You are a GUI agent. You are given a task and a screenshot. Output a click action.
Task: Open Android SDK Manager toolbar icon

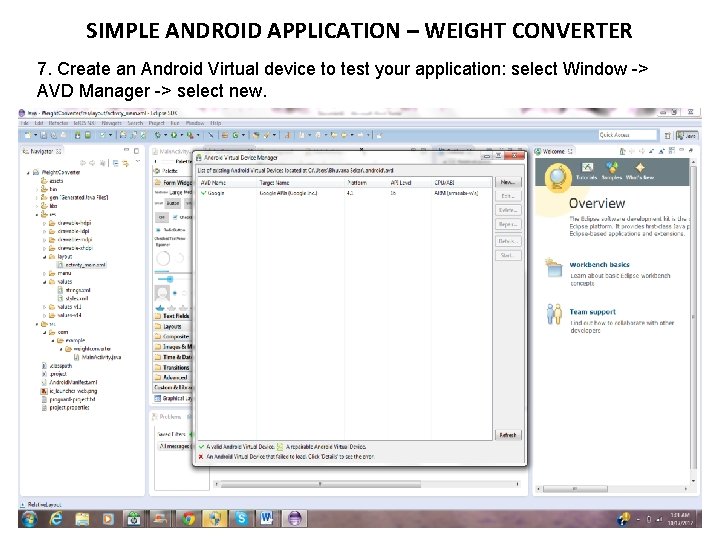point(78,135)
